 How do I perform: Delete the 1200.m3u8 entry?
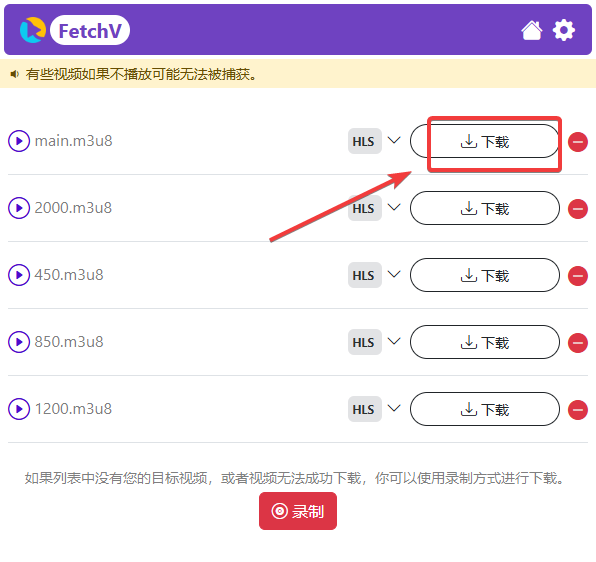click(x=578, y=410)
